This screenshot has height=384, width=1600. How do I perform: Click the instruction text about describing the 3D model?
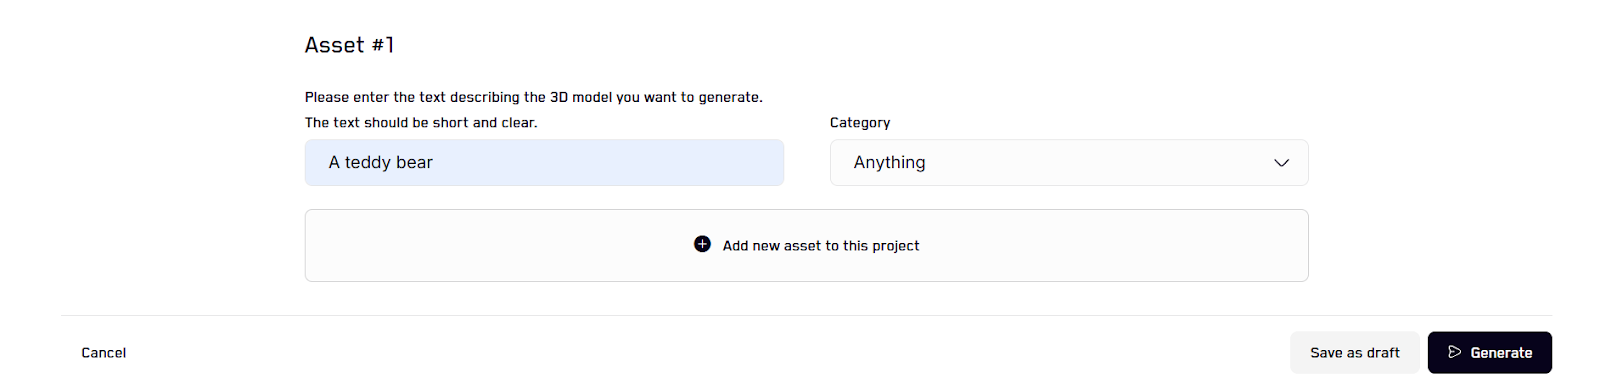(x=534, y=97)
